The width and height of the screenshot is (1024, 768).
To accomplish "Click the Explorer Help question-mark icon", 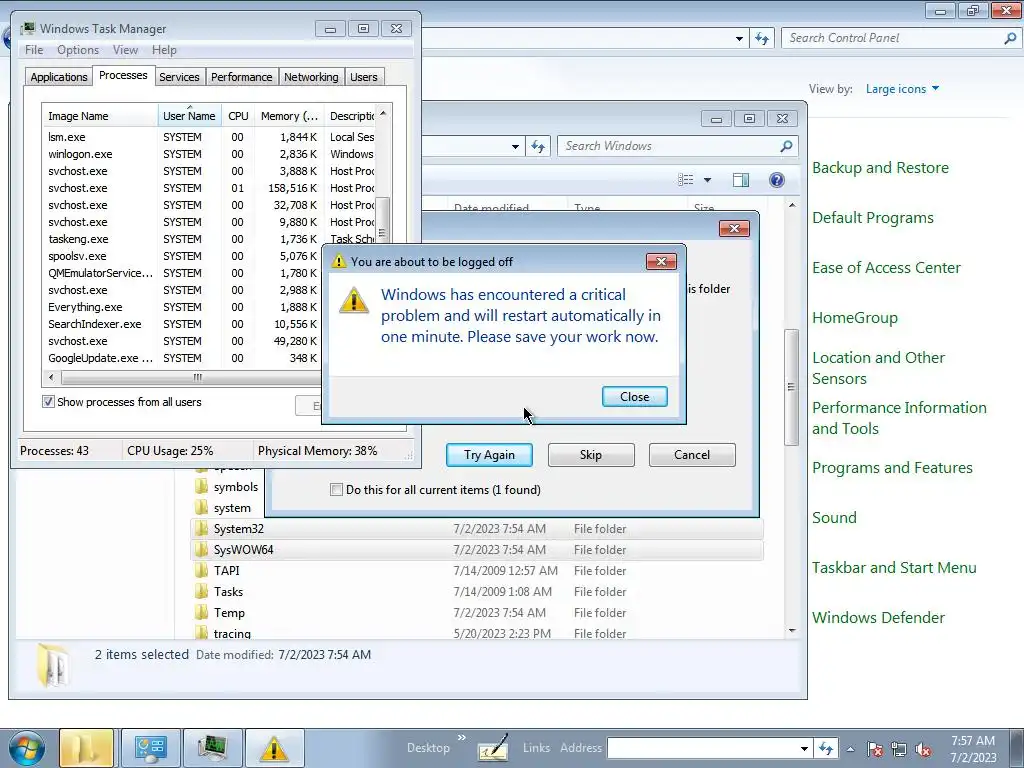I will (x=776, y=180).
